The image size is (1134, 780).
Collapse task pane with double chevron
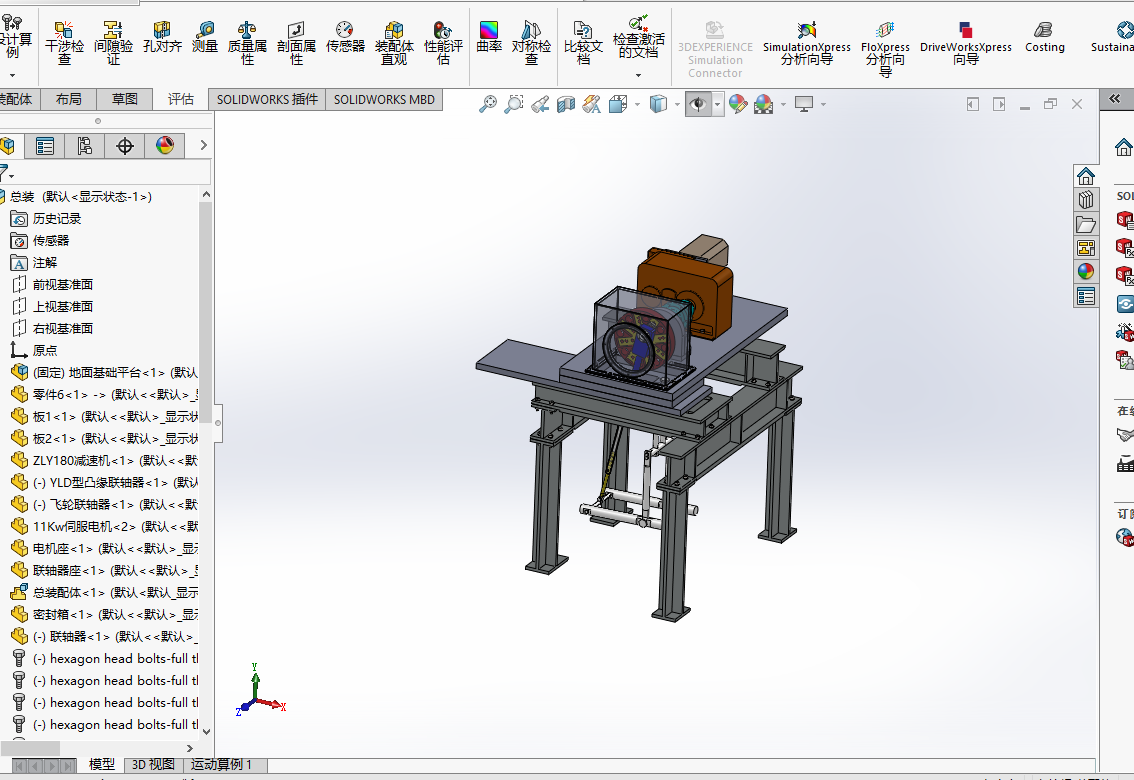click(x=1114, y=98)
